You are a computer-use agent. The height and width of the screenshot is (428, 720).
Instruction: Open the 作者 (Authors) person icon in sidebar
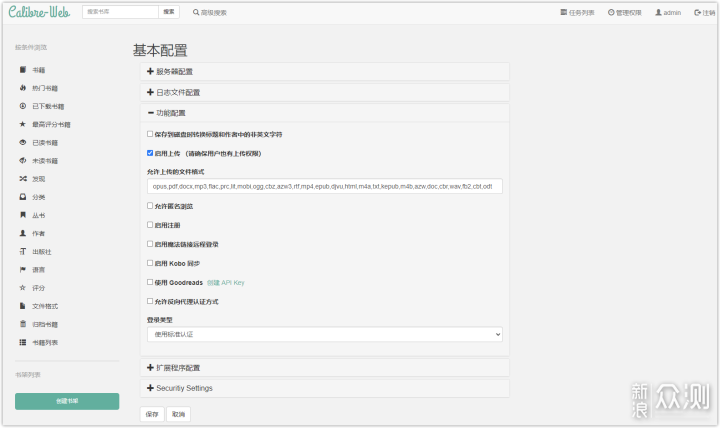tap(23, 233)
